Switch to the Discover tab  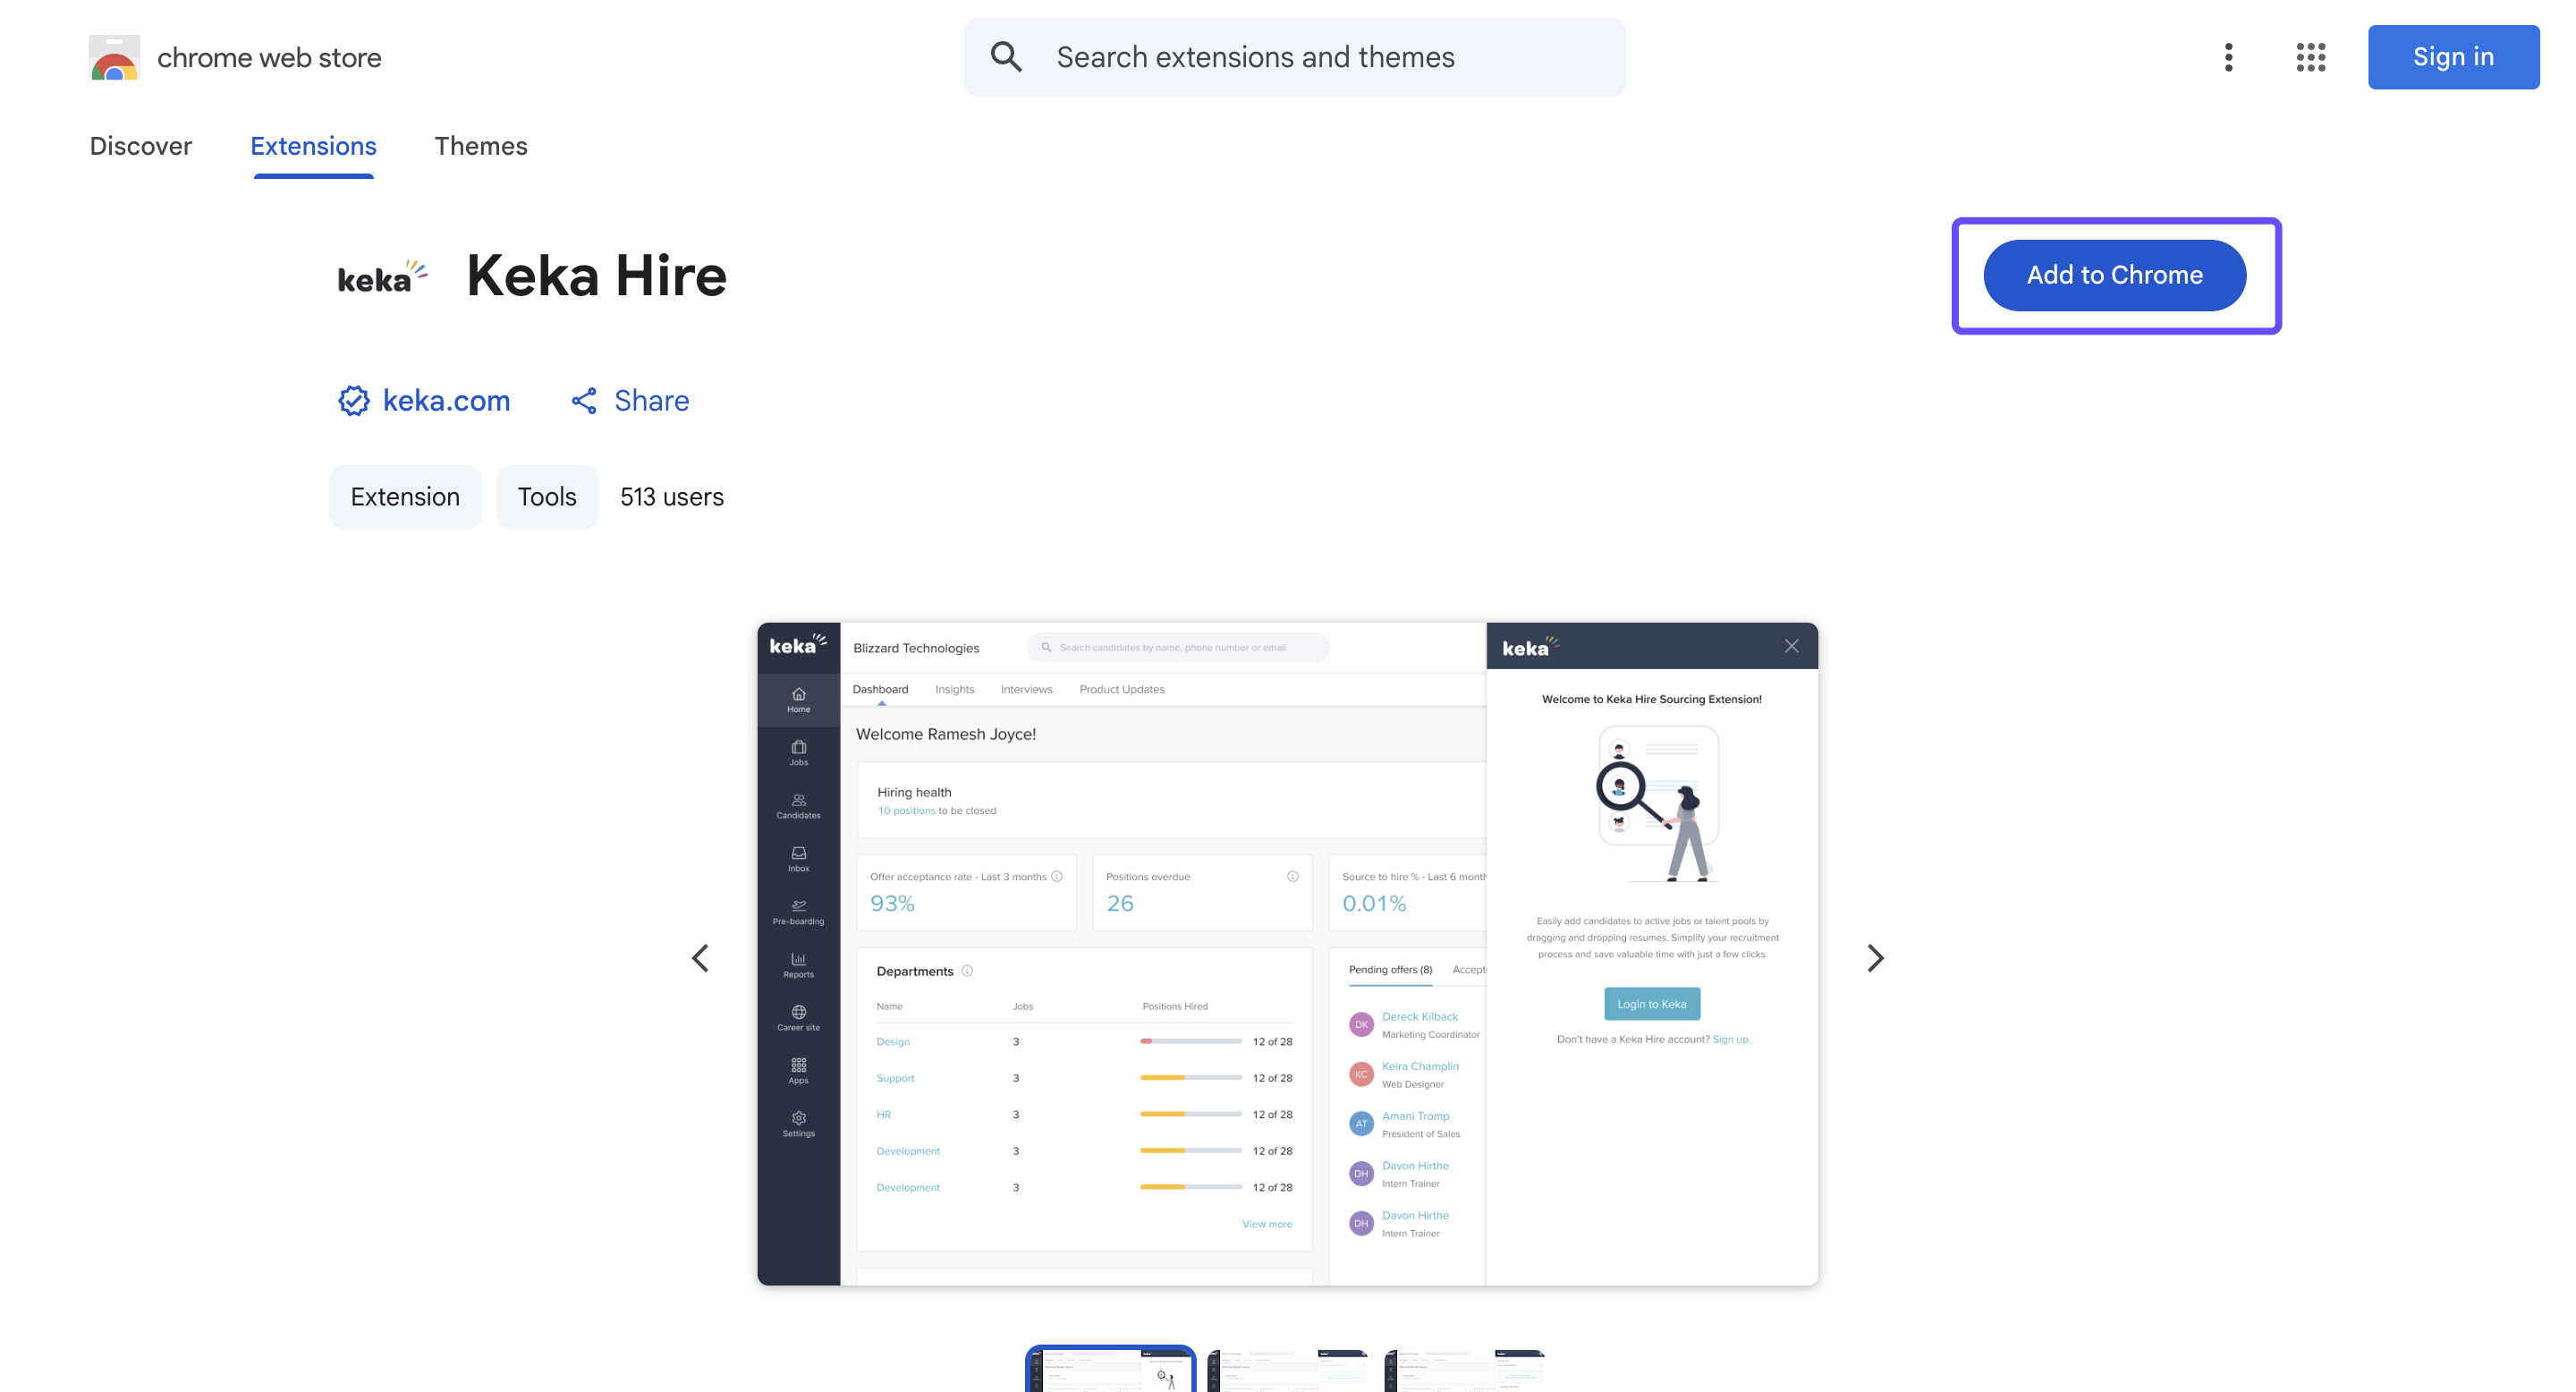[x=140, y=146]
